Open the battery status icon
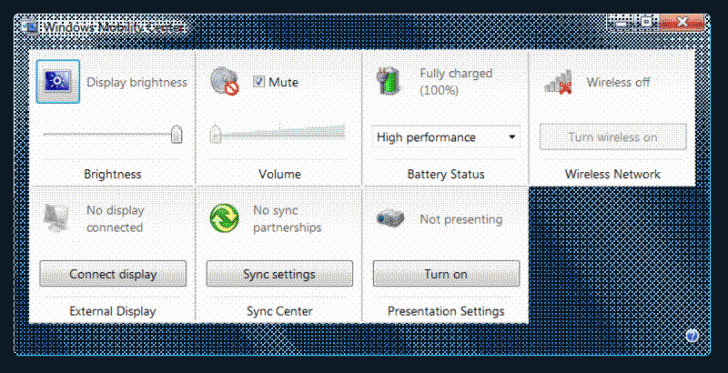728x373 pixels. 388,81
